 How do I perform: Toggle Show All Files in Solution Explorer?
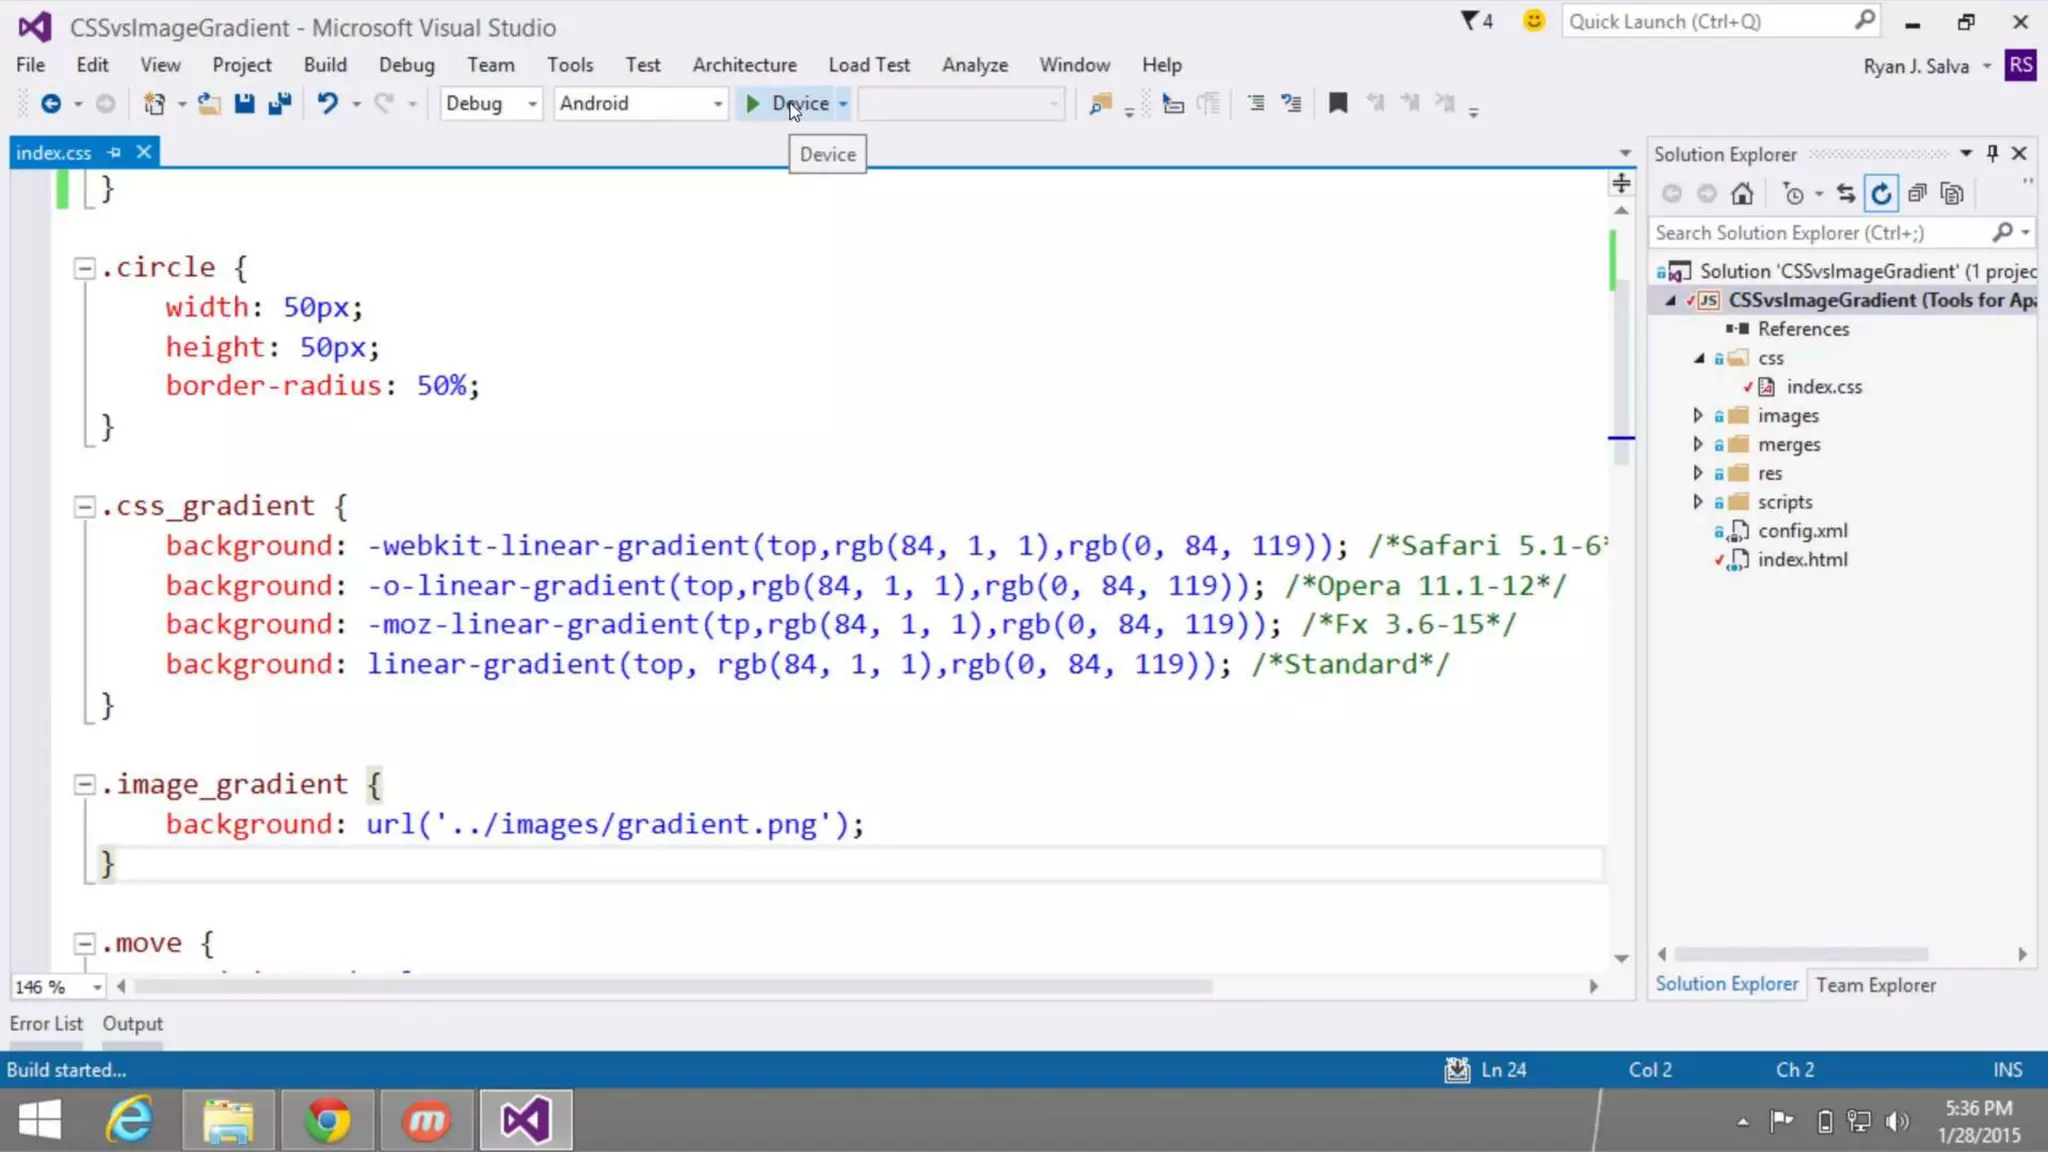(1951, 194)
